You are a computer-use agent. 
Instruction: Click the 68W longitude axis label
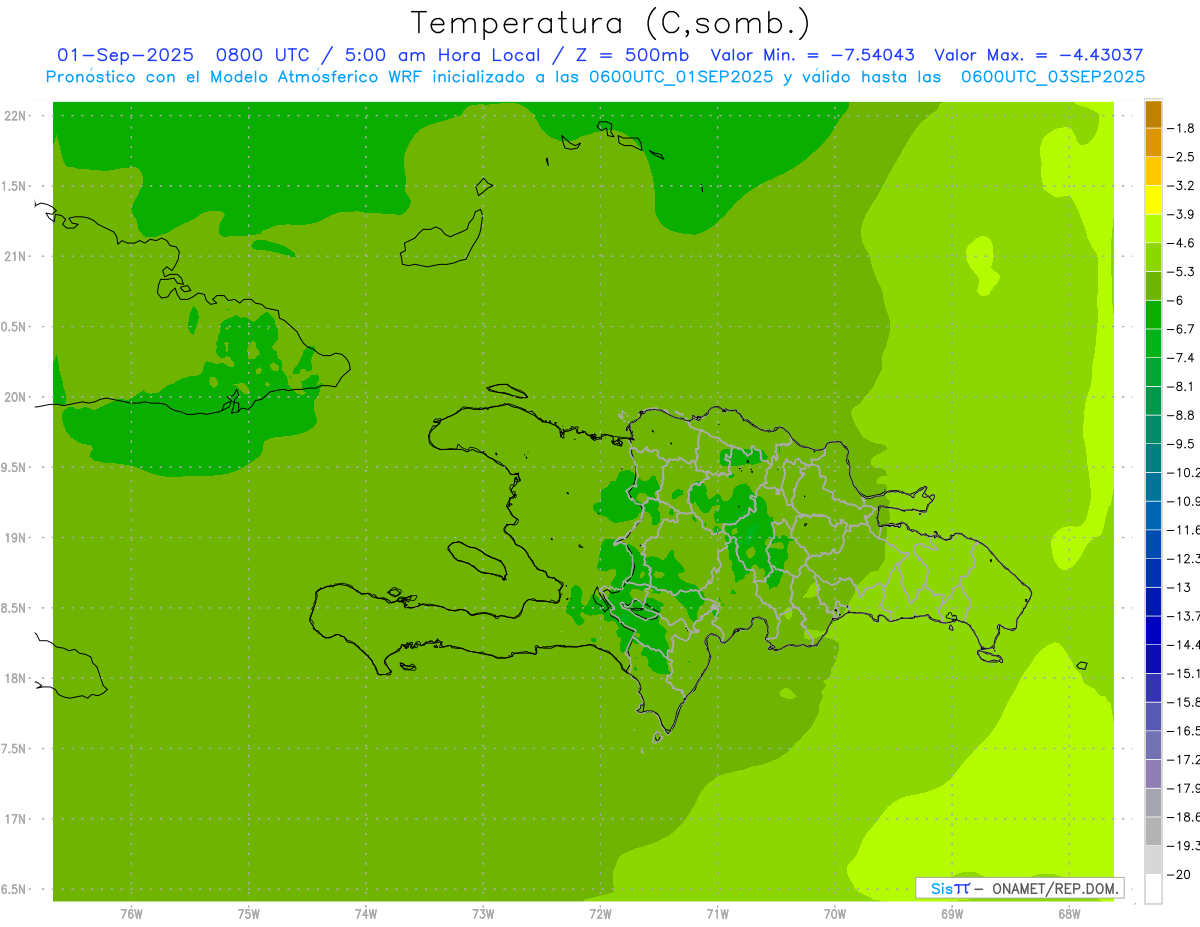pyautogui.click(x=1069, y=914)
